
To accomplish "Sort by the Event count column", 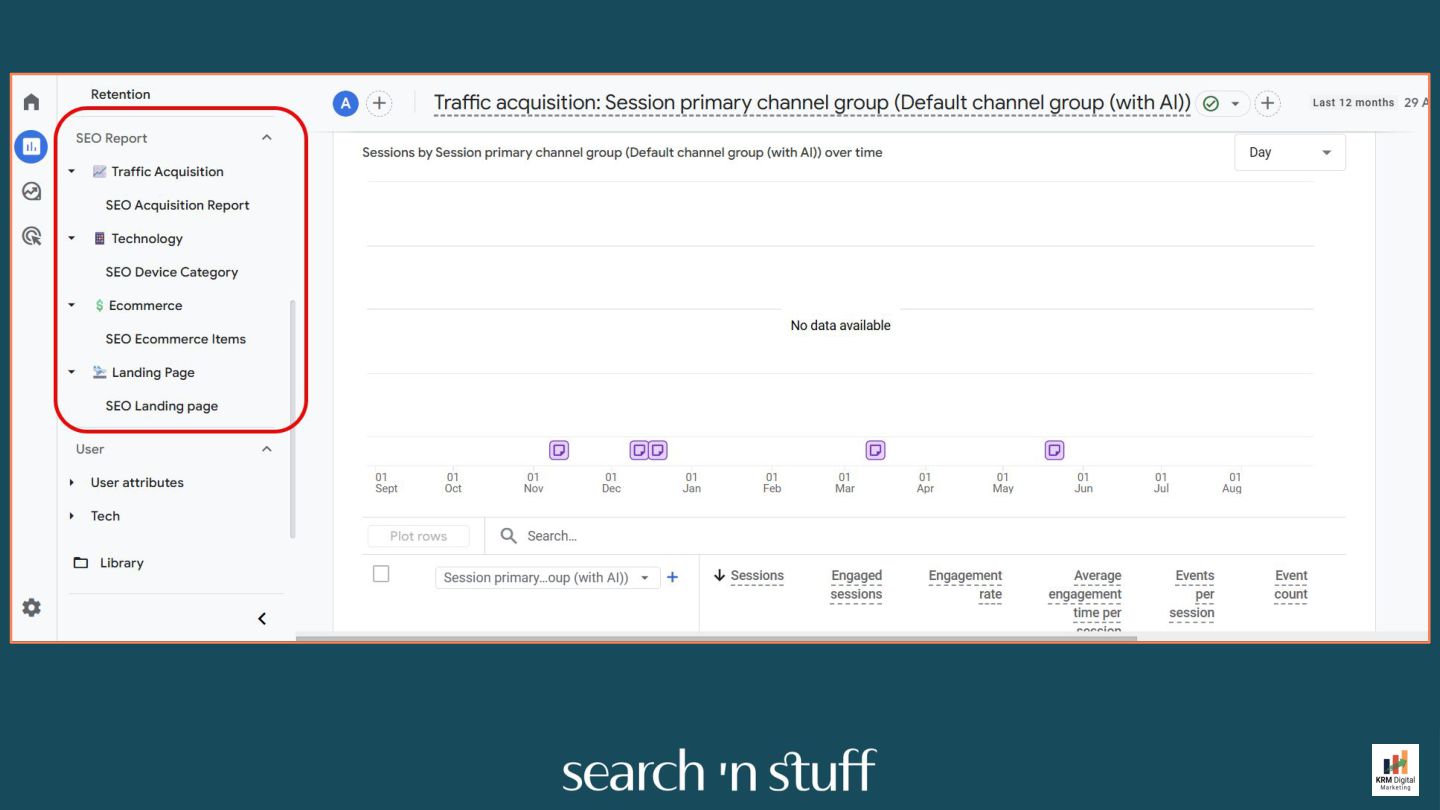I will pyautogui.click(x=1291, y=585).
